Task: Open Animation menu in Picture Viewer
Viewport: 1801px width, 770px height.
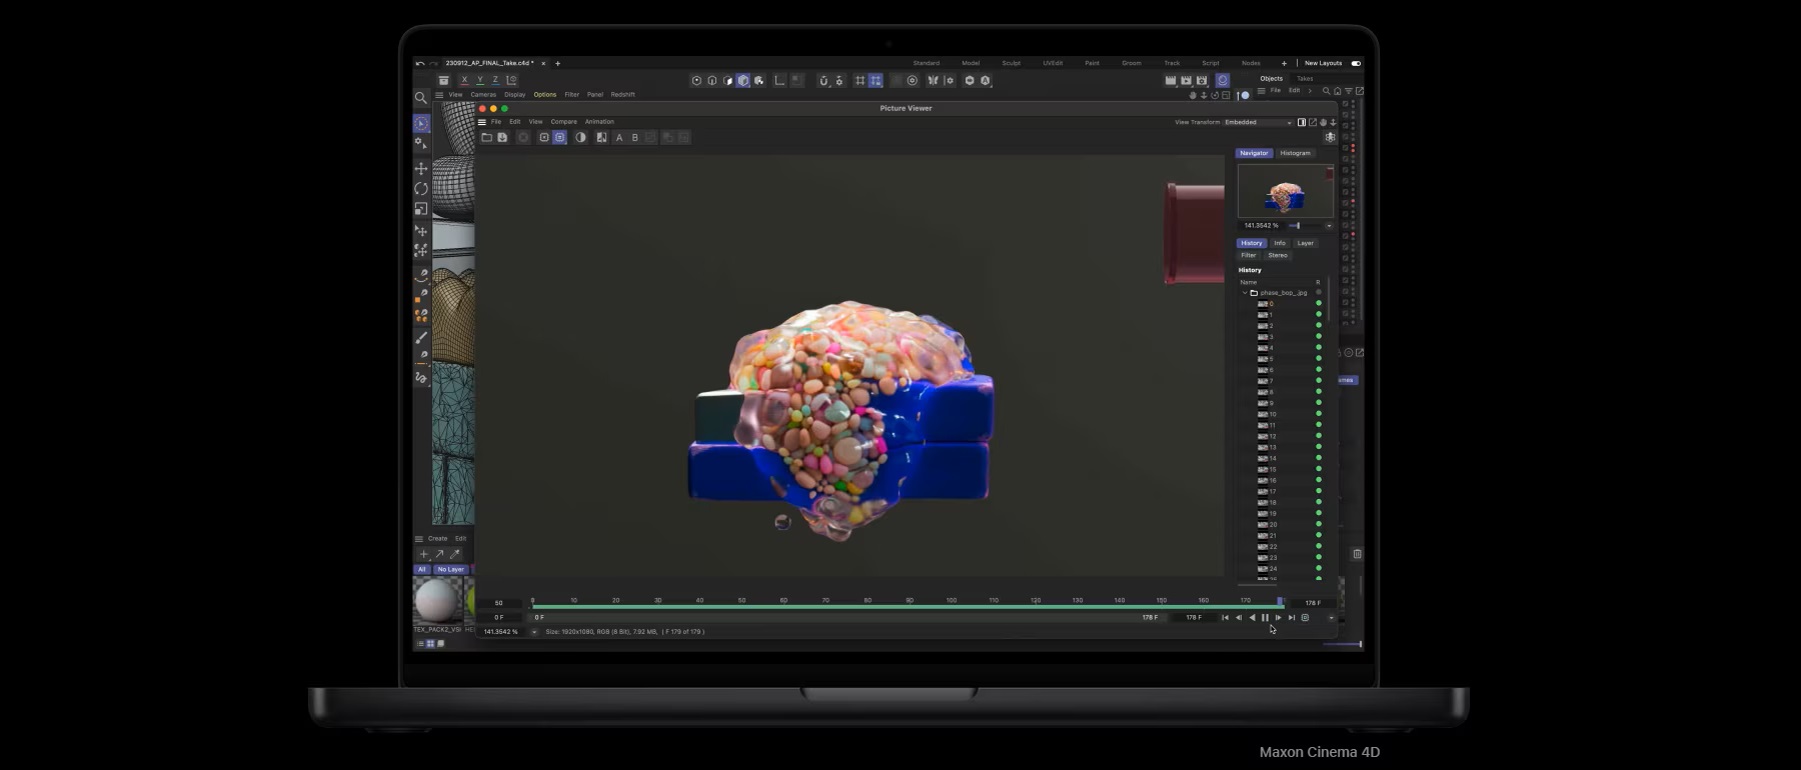Action: click(599, 122)
